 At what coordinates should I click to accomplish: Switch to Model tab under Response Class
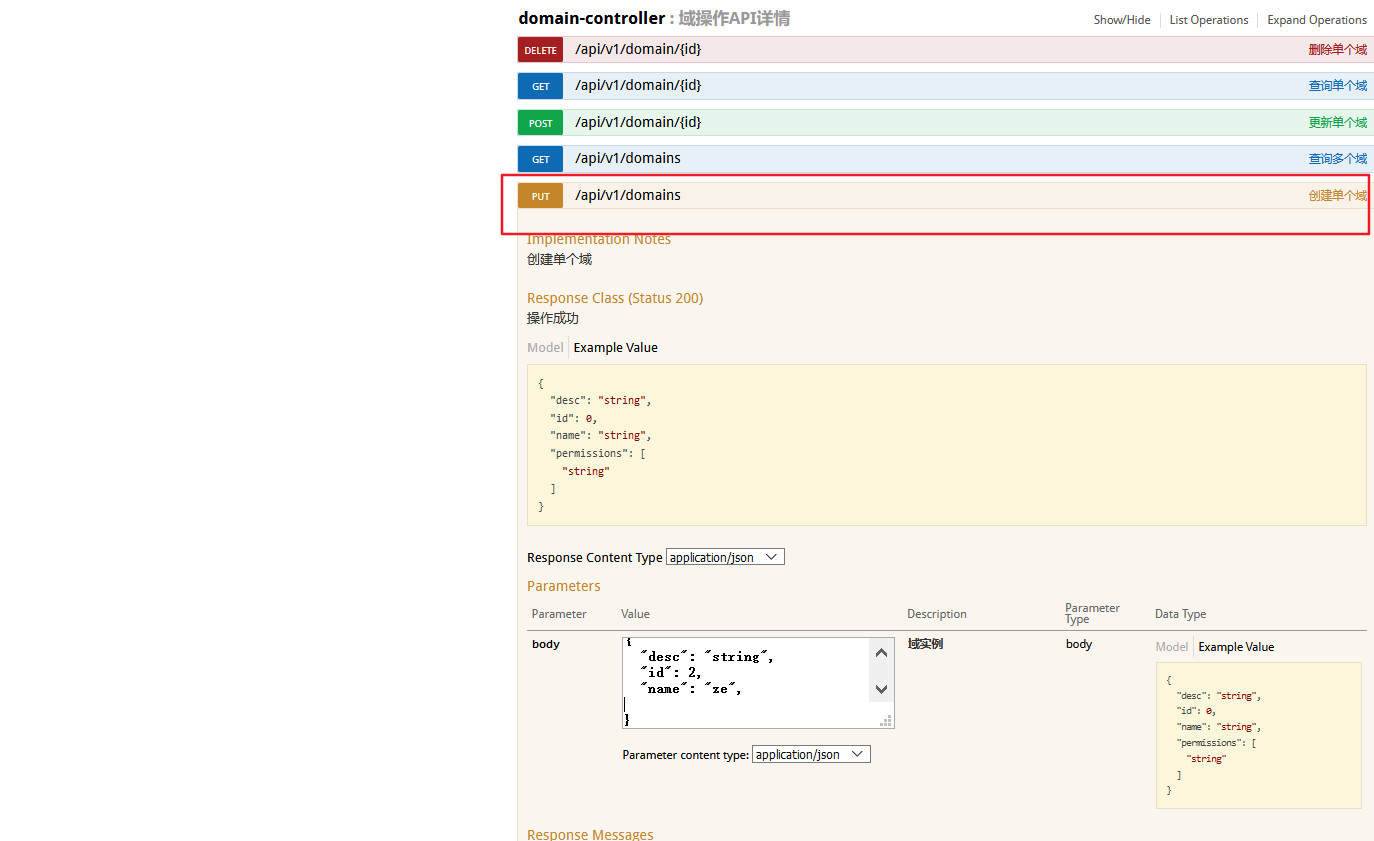click(x=545, y=348)
